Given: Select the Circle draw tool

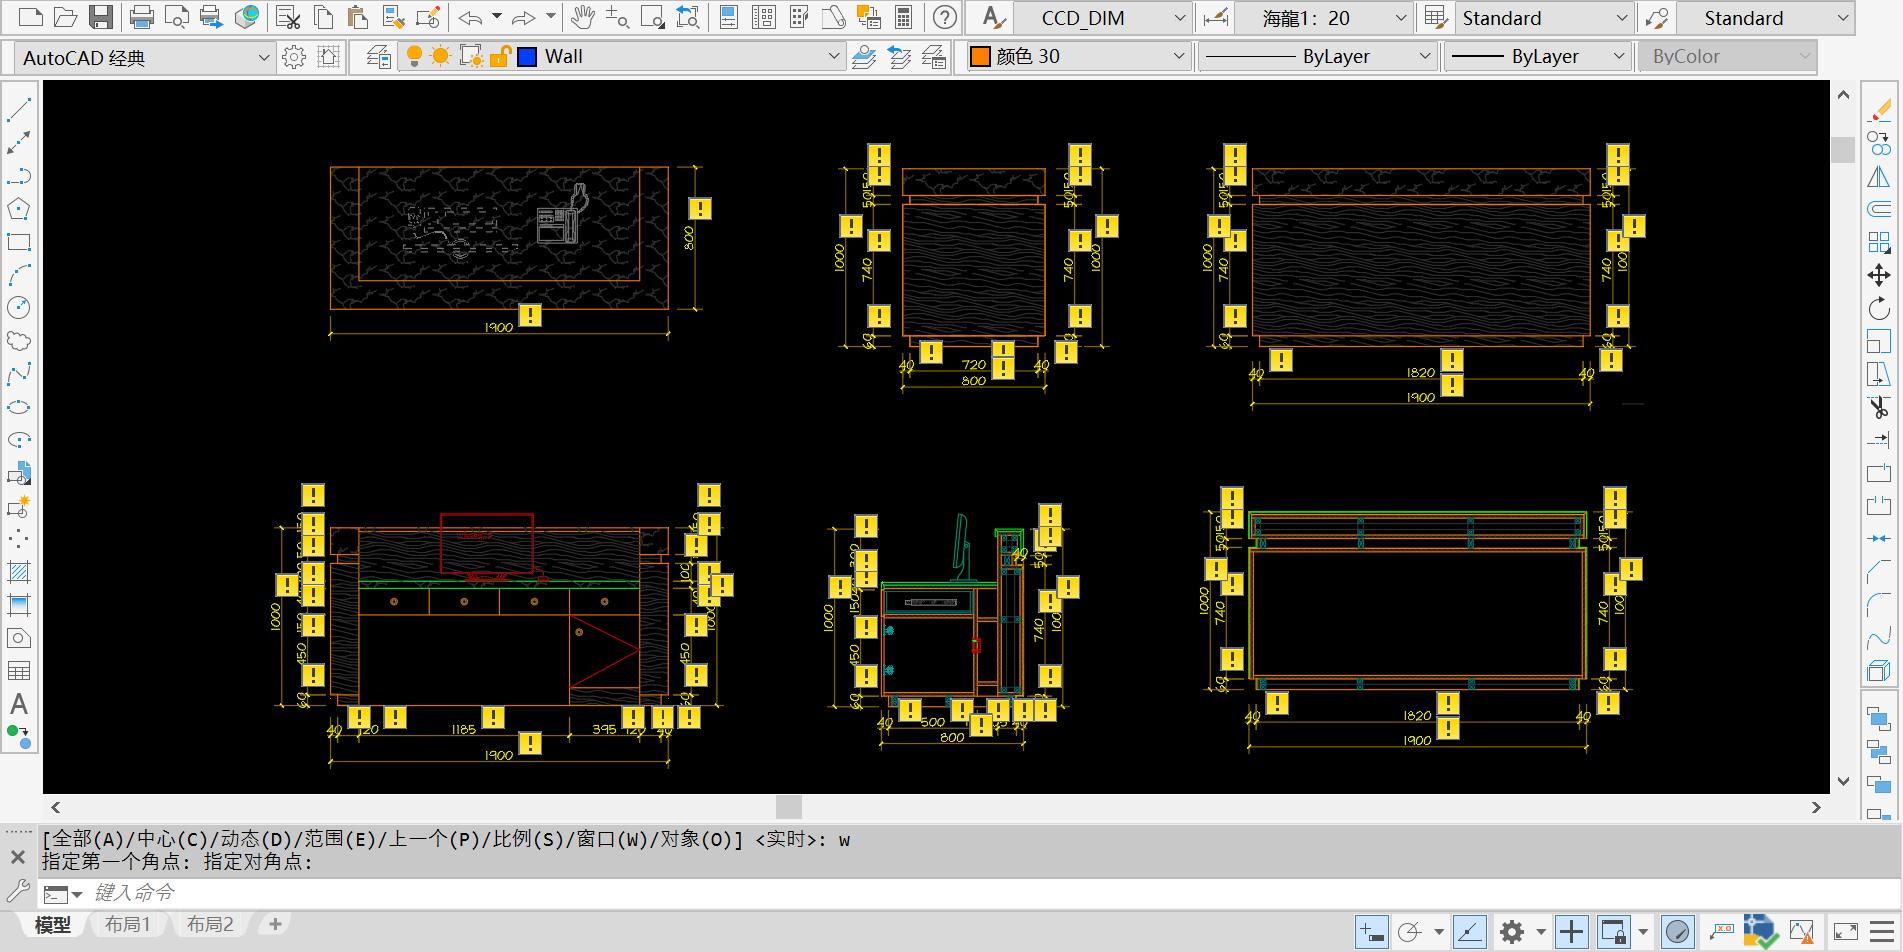Looking at the screenshot, I should tap(18, 308).
